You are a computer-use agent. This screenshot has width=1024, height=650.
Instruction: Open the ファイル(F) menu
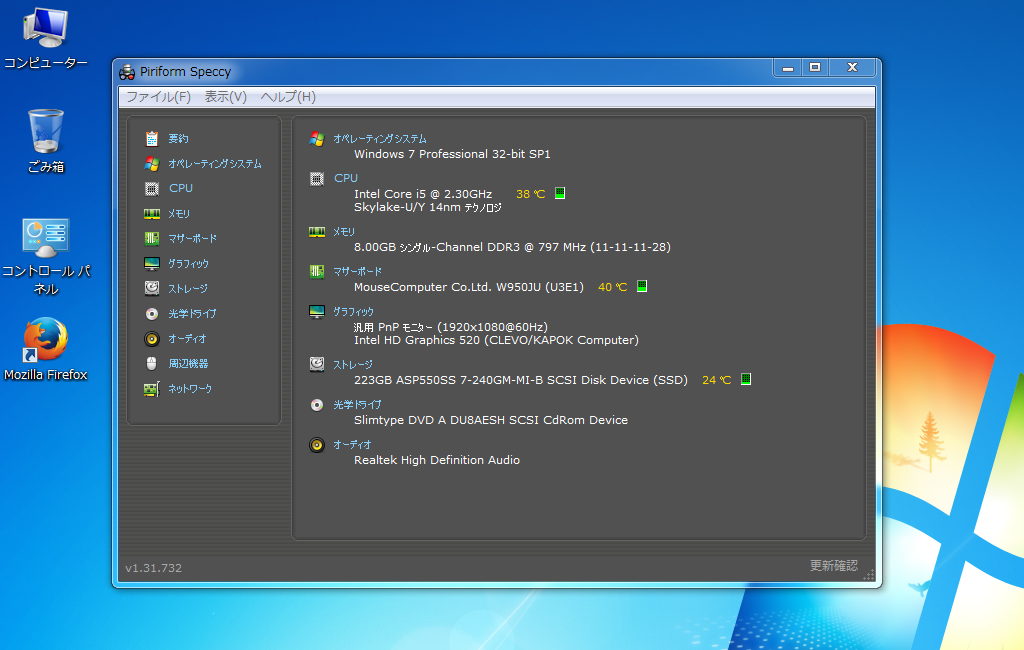pyautogui.click(x=158, y=97)
